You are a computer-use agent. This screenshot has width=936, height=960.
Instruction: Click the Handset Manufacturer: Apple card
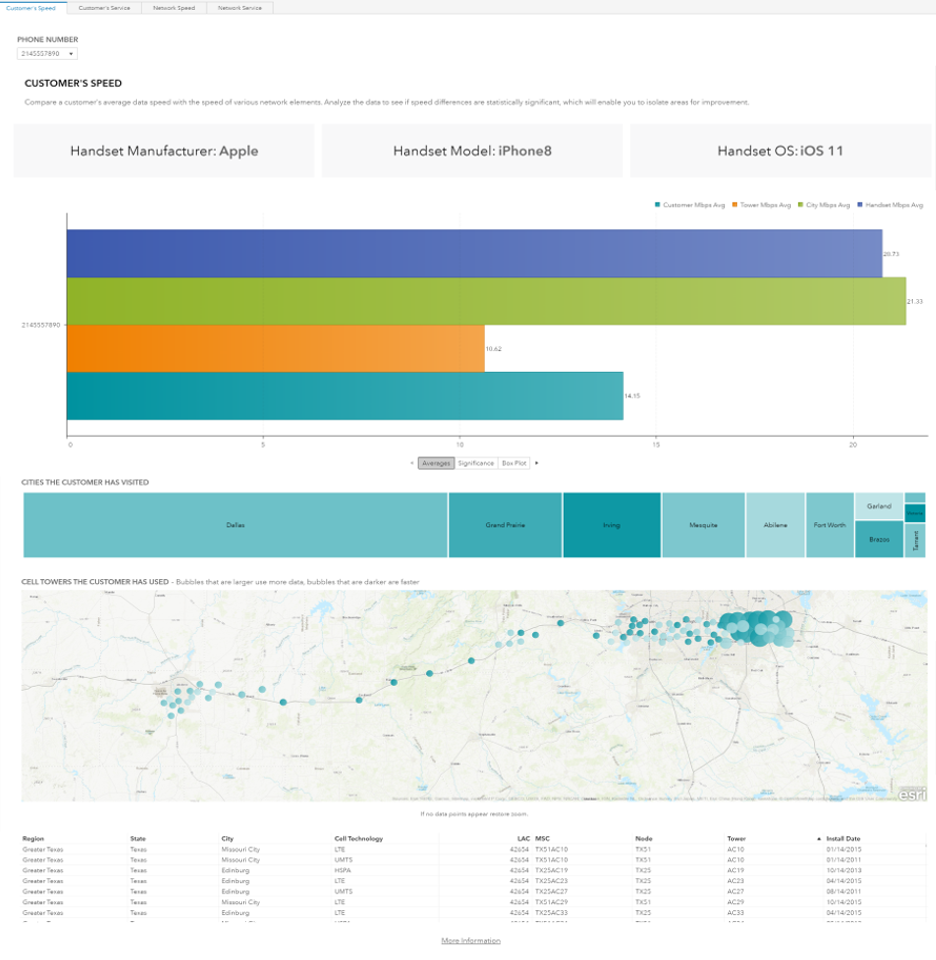click(164, 151)
